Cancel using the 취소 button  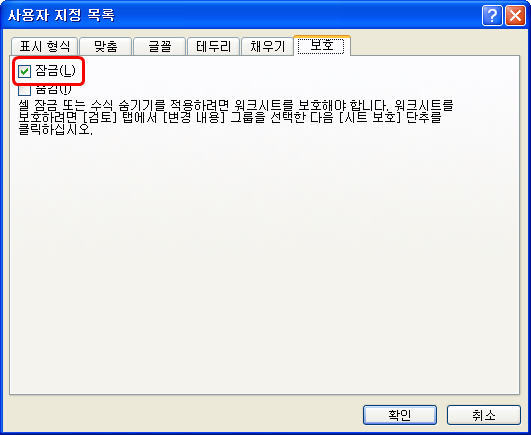pos(484,415)
